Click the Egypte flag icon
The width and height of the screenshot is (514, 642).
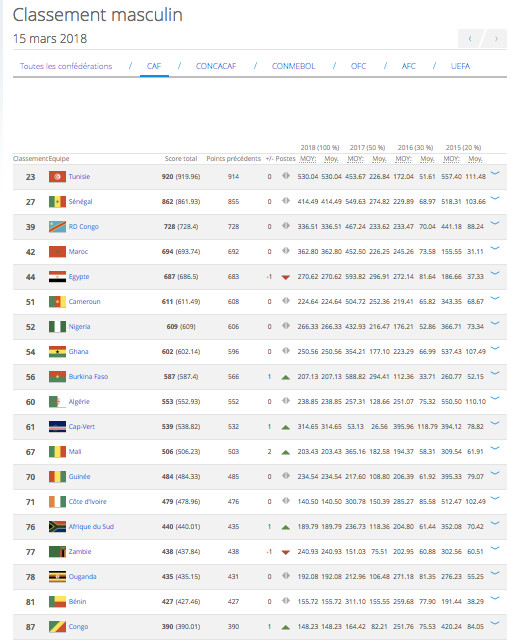click(x=57, y=277)
